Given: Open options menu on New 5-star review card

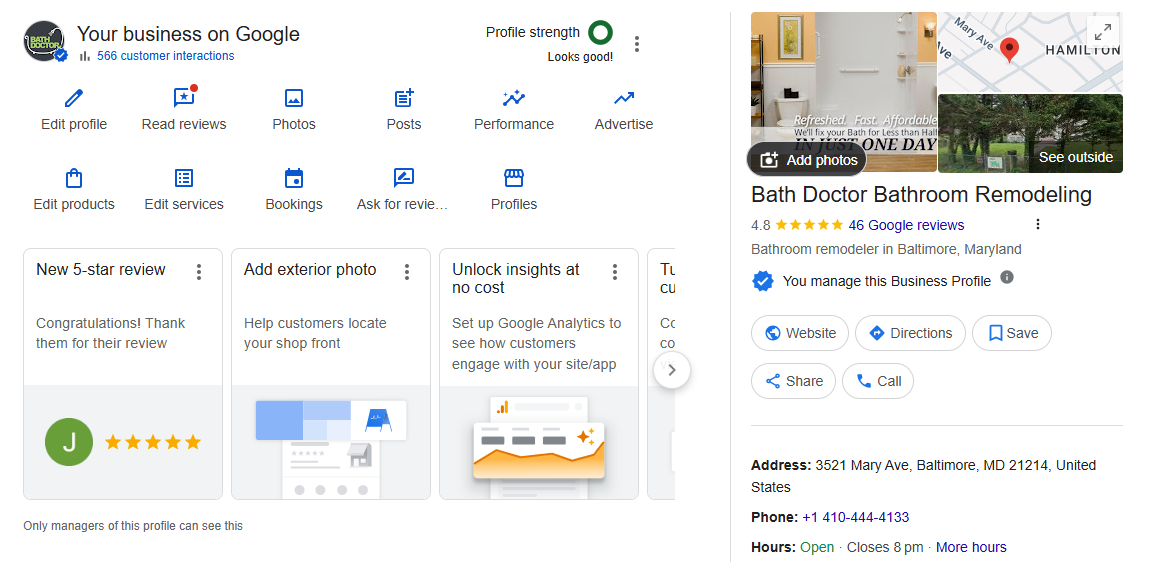Looking at the screenshot, I should pyautogui.click(x=198, y=272).
